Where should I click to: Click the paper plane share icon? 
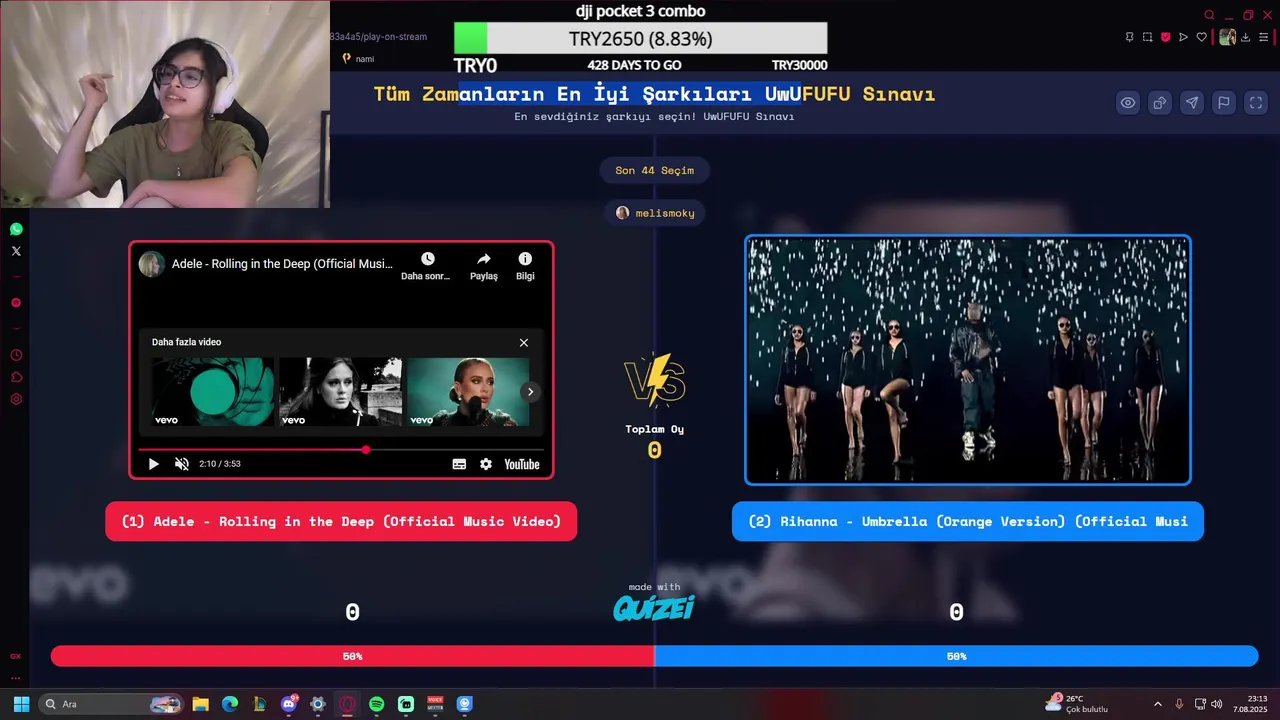pyautogui.click(x=1192, y=102)
